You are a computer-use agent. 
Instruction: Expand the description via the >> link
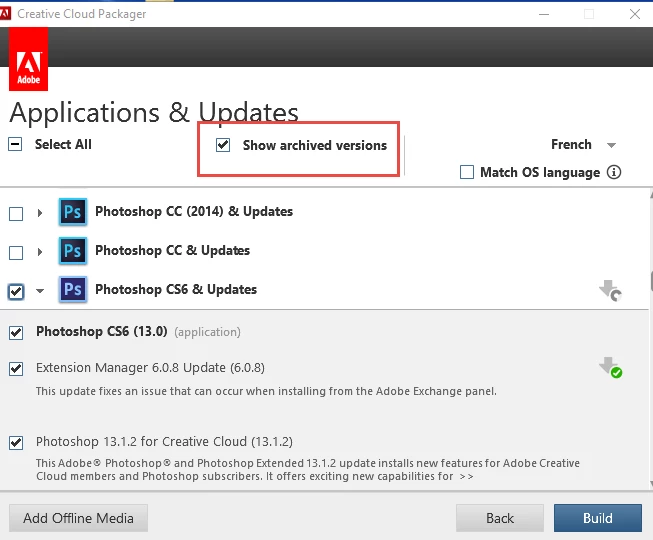coord(466,476)
